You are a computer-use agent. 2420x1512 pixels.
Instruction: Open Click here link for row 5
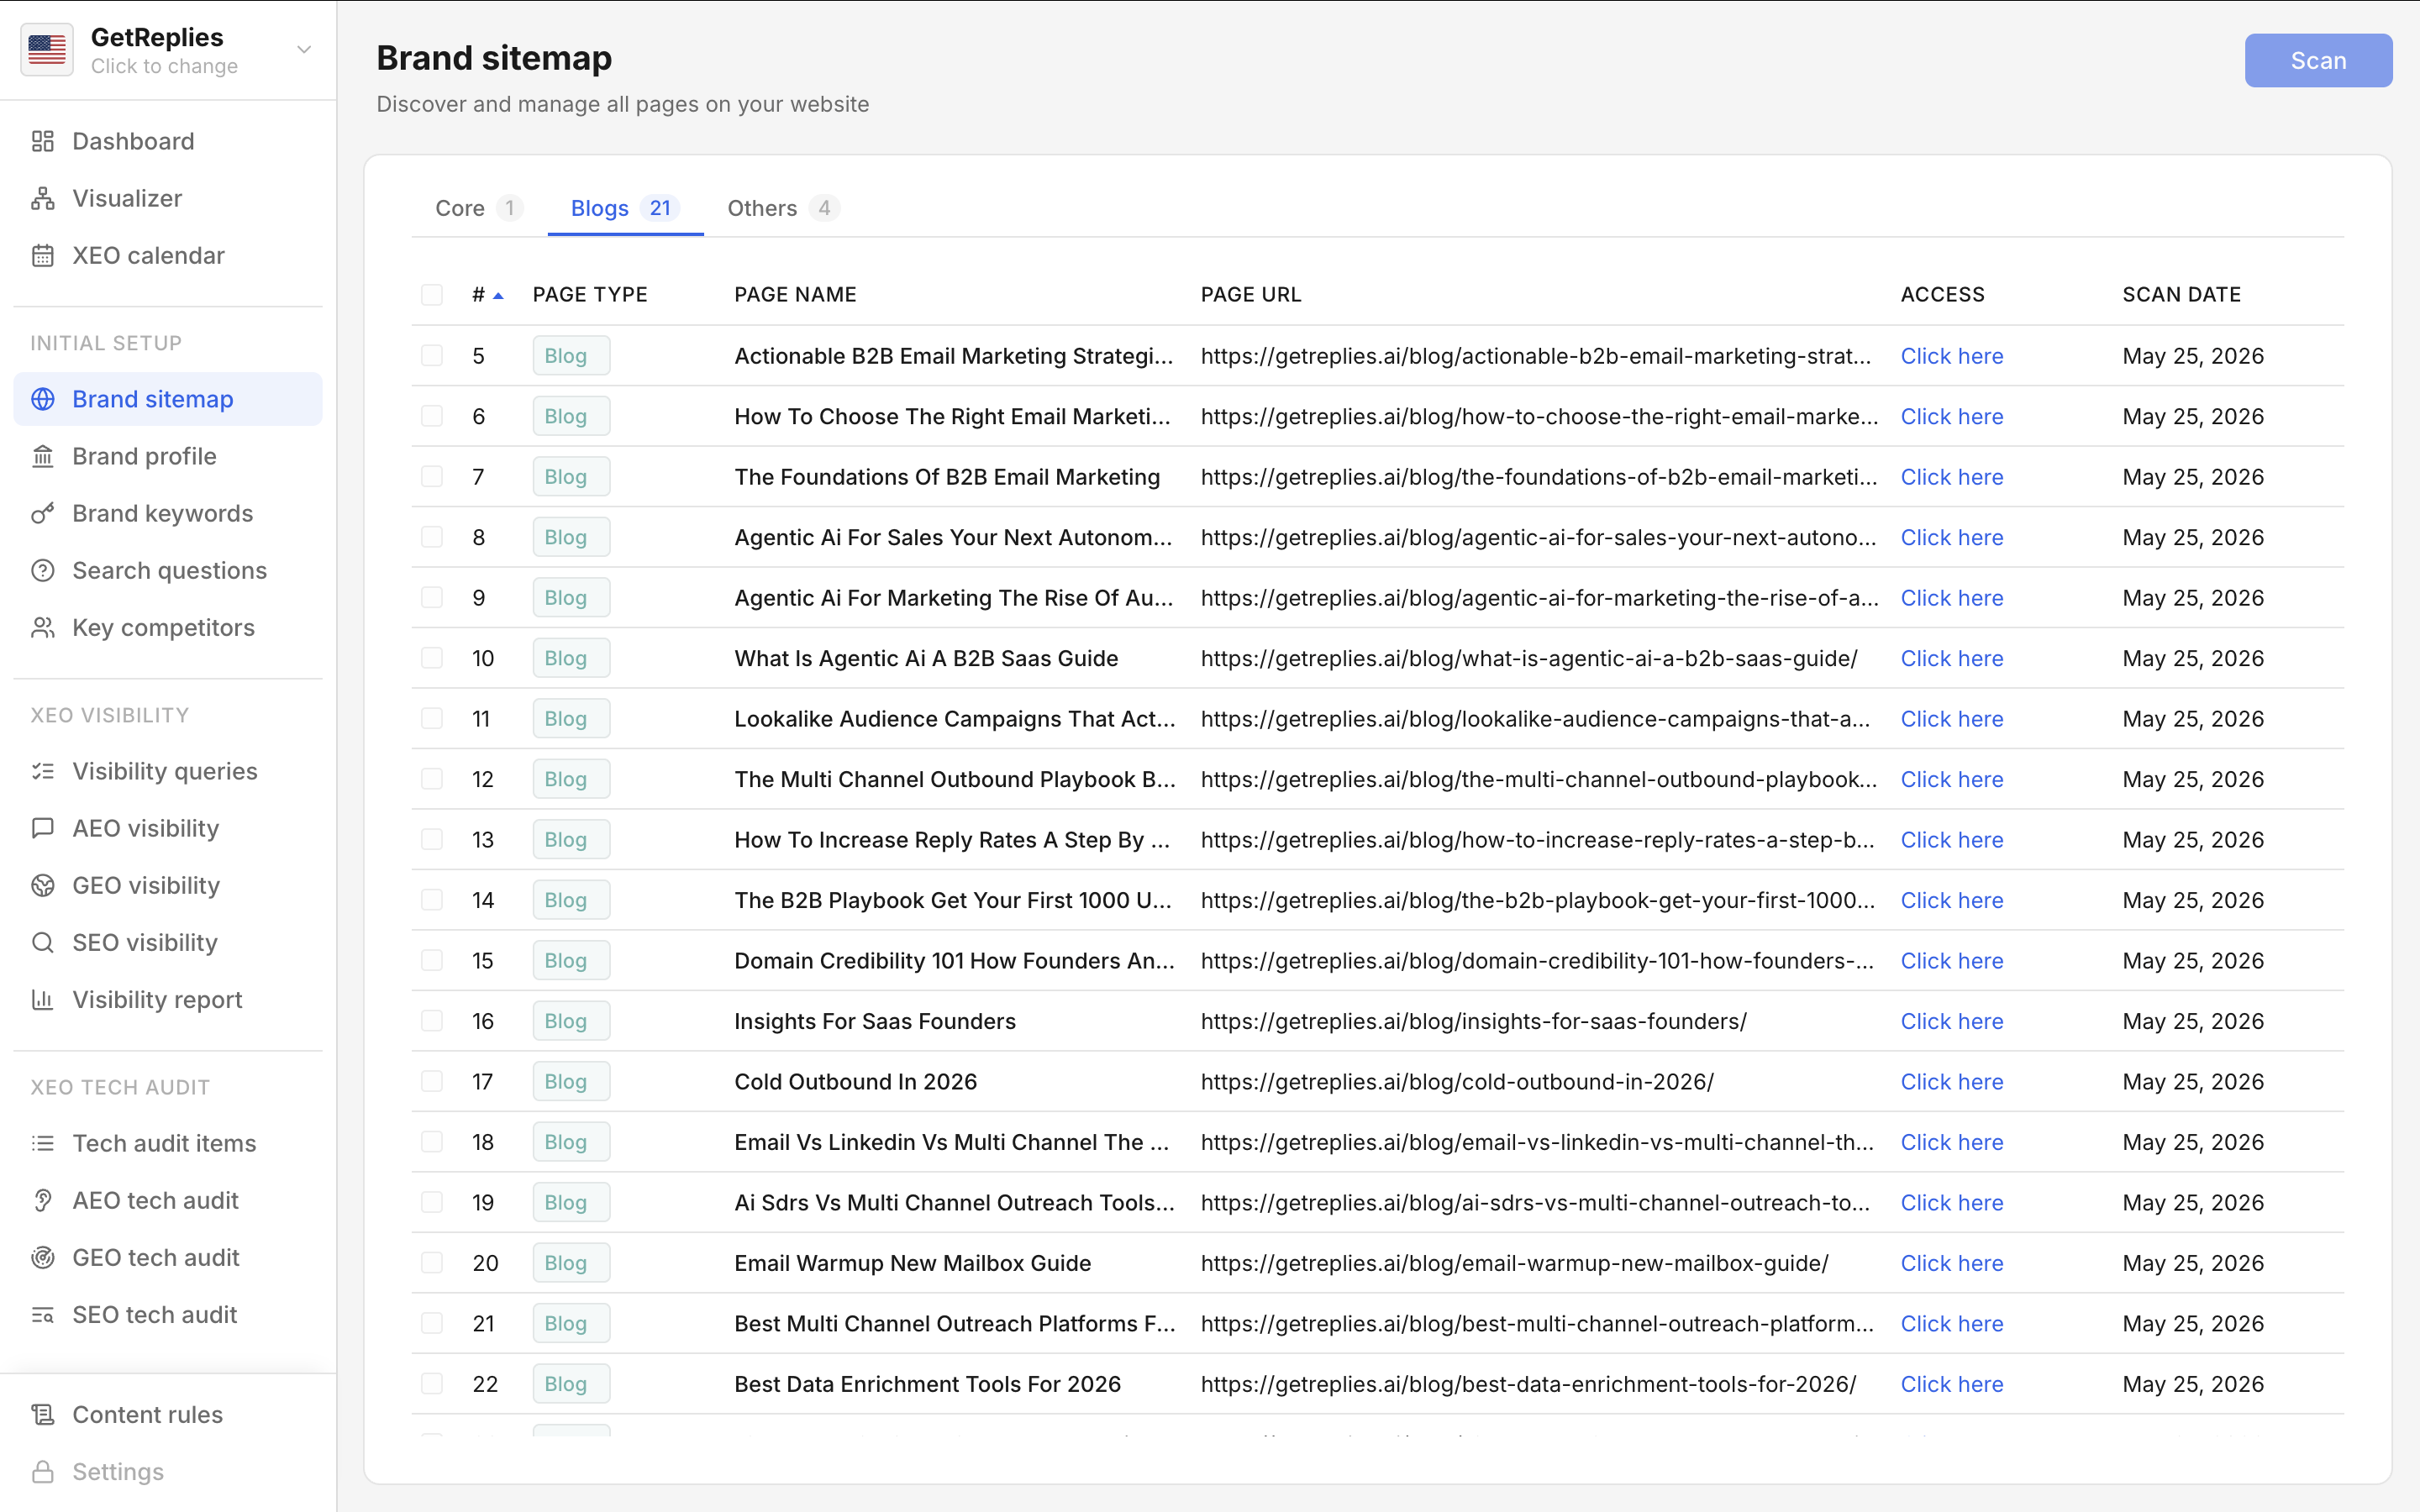pos(1951,356)
